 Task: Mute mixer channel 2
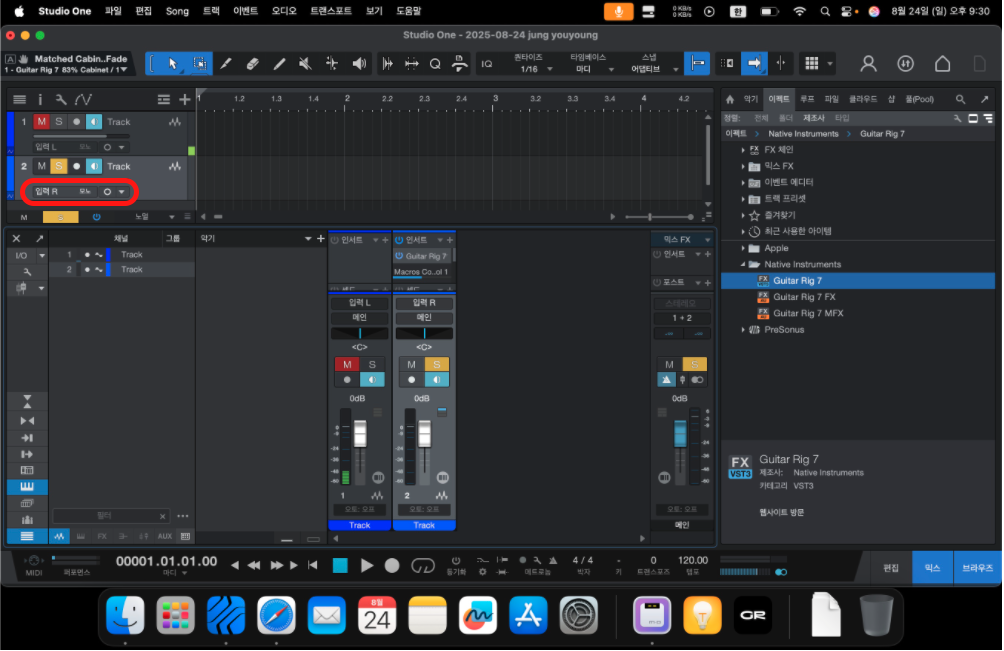point(411,364)
